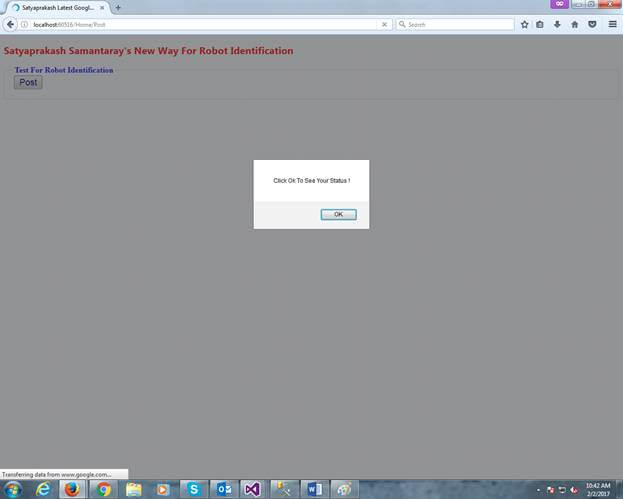Open the Downloads arrow icon
The width and height of the screenshot is (623, 499).
click(x=557, y=25)
